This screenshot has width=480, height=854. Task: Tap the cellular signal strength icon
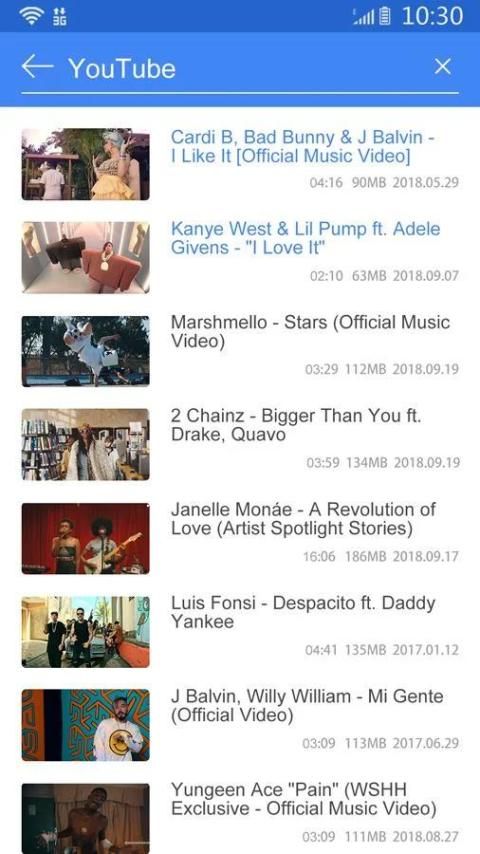click(x=364, y=17)
